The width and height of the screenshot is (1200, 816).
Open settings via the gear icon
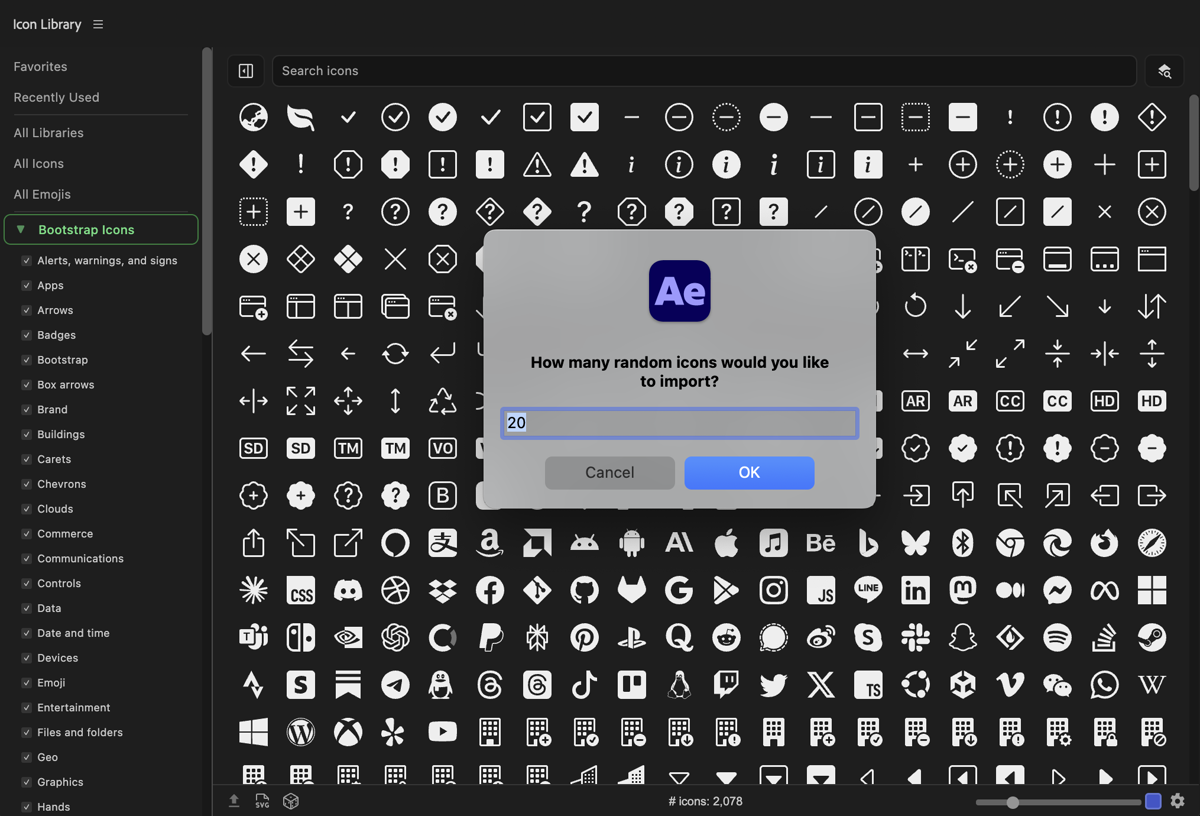pos(1178,801)
